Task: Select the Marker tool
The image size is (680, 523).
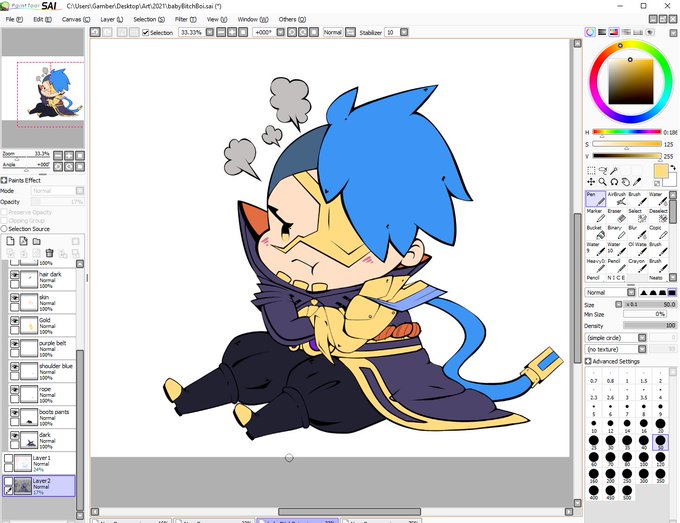Action: [595, 216]
